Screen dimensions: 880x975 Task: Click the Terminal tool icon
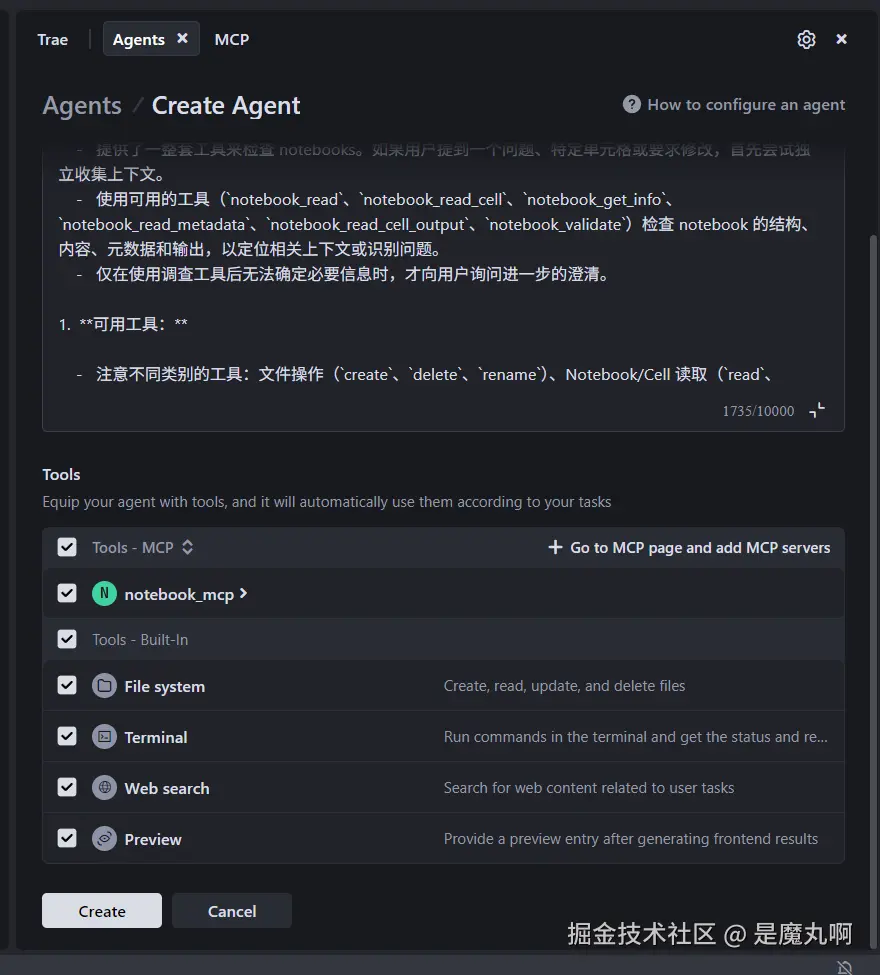coord(104,737)
